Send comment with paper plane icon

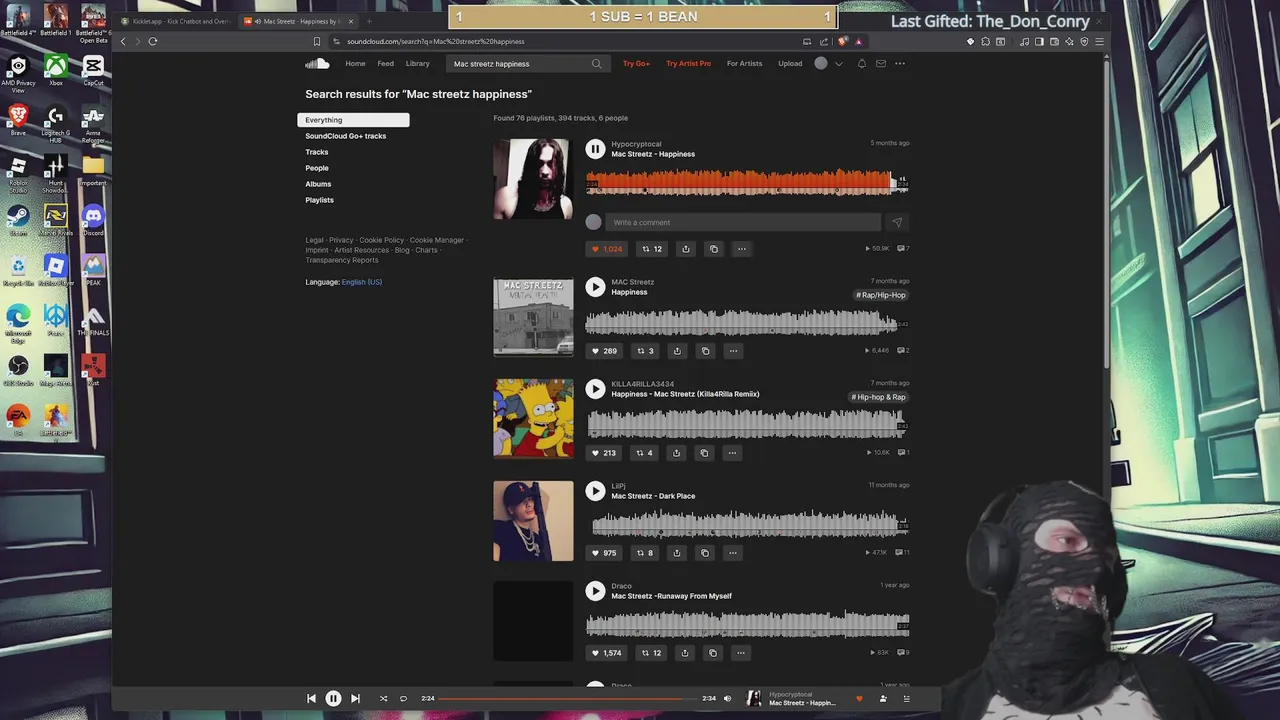point(897,222)
